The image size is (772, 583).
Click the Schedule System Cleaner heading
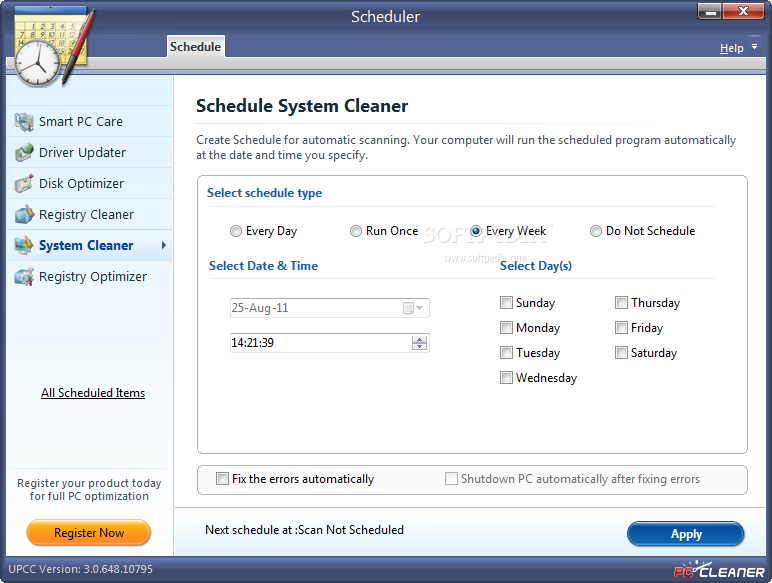coord(302,106)
